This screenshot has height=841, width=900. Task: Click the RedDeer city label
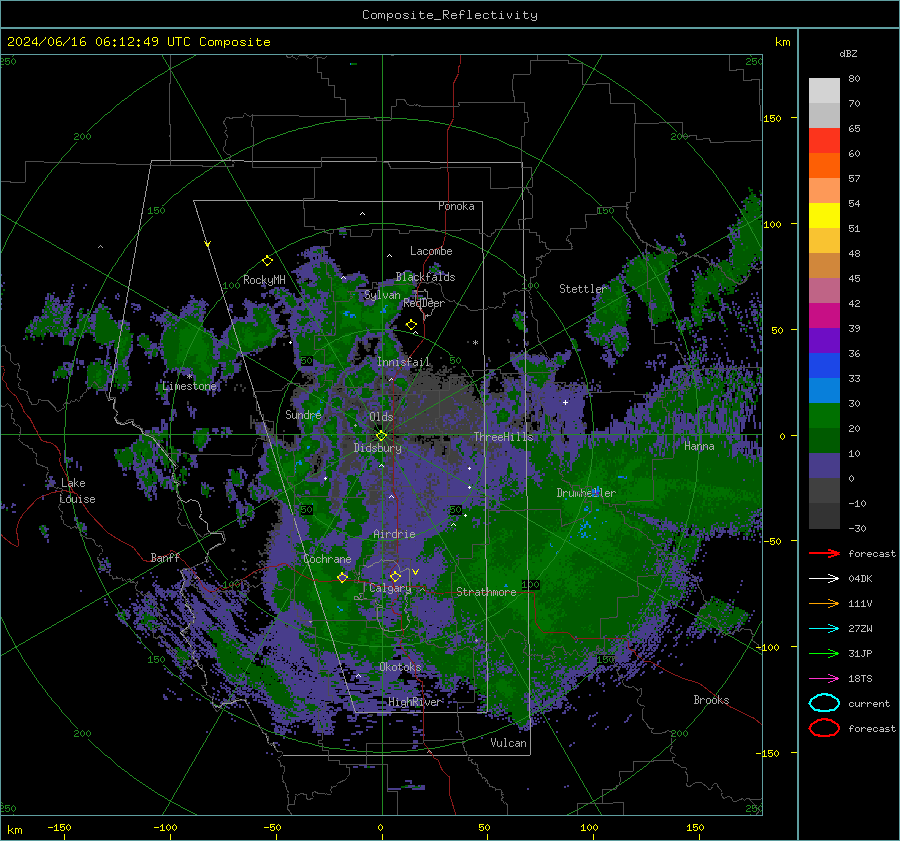click(x=424, y=303)
